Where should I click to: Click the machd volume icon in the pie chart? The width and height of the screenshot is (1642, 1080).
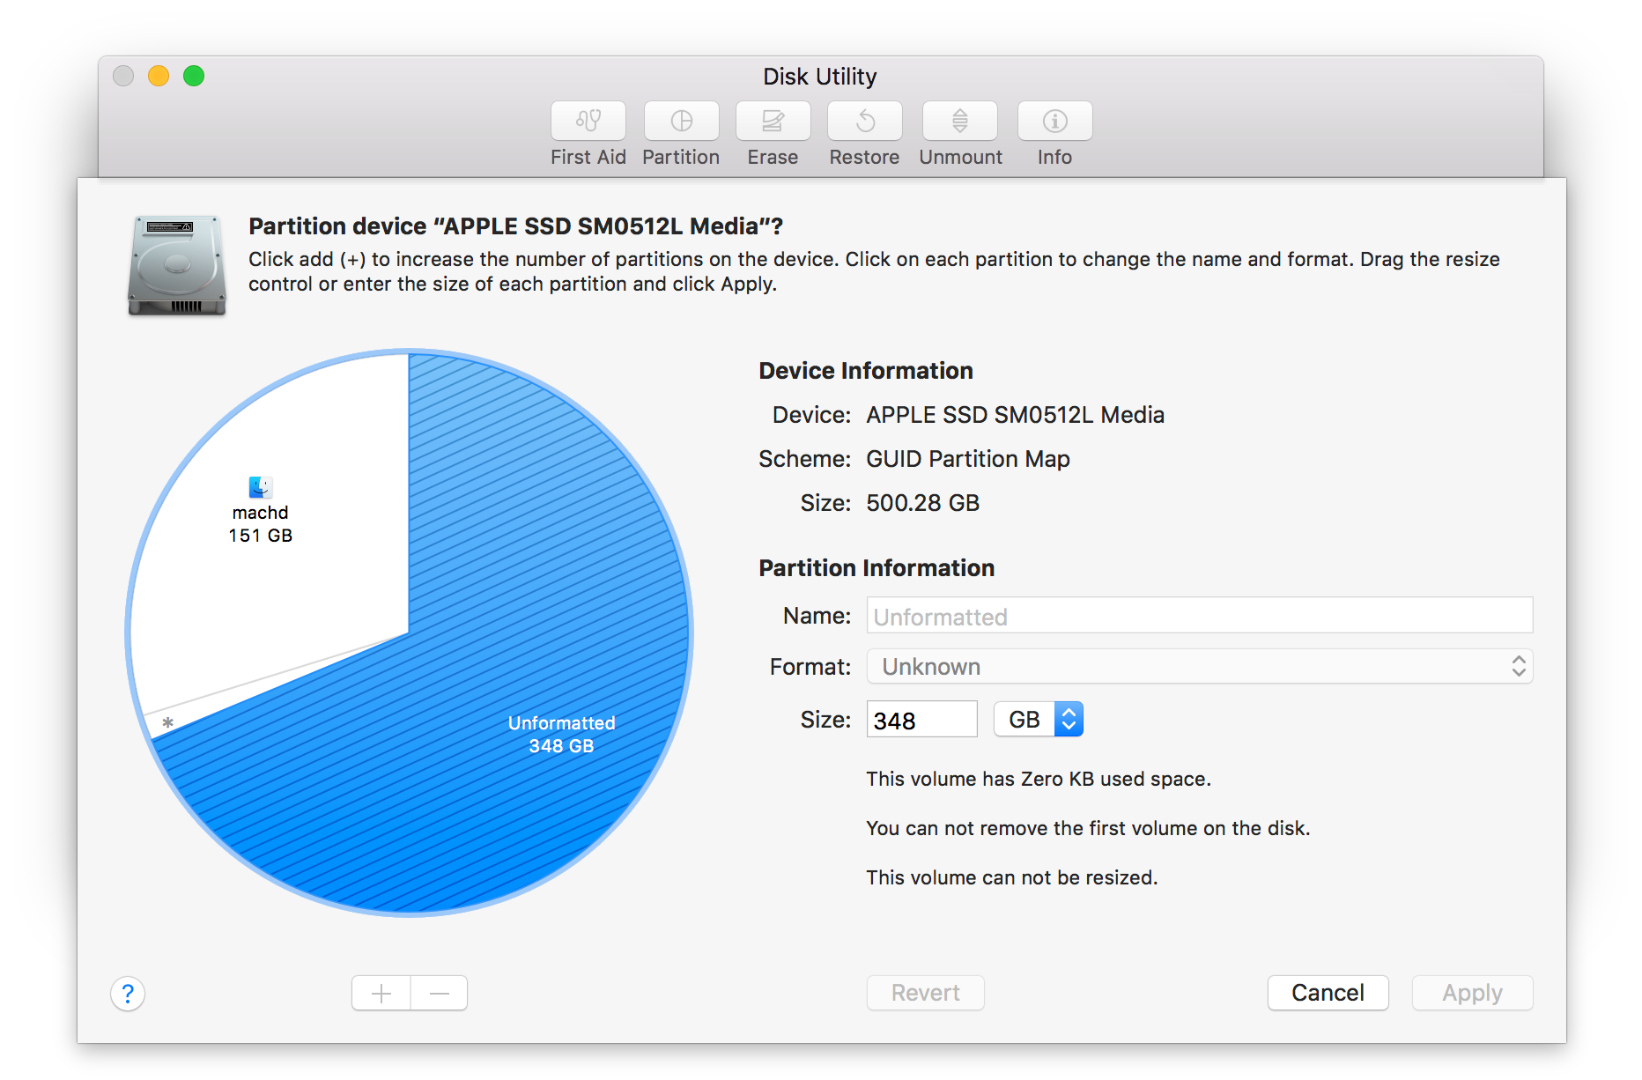click(x=260, y=485)
